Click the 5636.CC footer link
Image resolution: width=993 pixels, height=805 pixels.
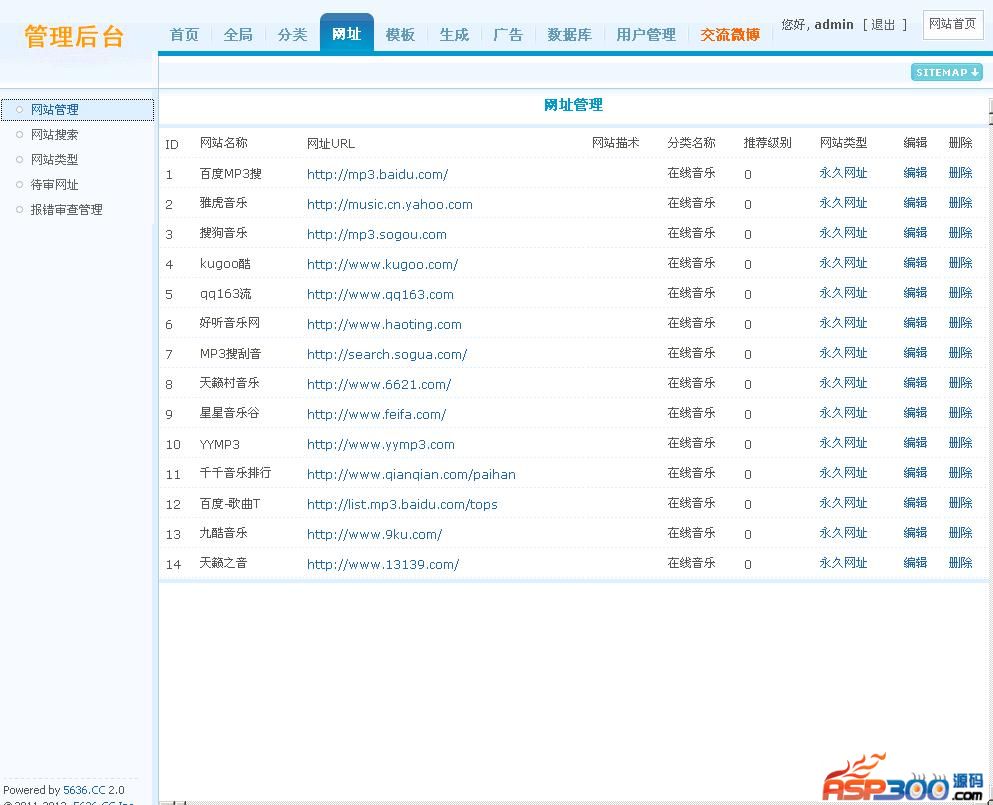click(x=84, y=790)
